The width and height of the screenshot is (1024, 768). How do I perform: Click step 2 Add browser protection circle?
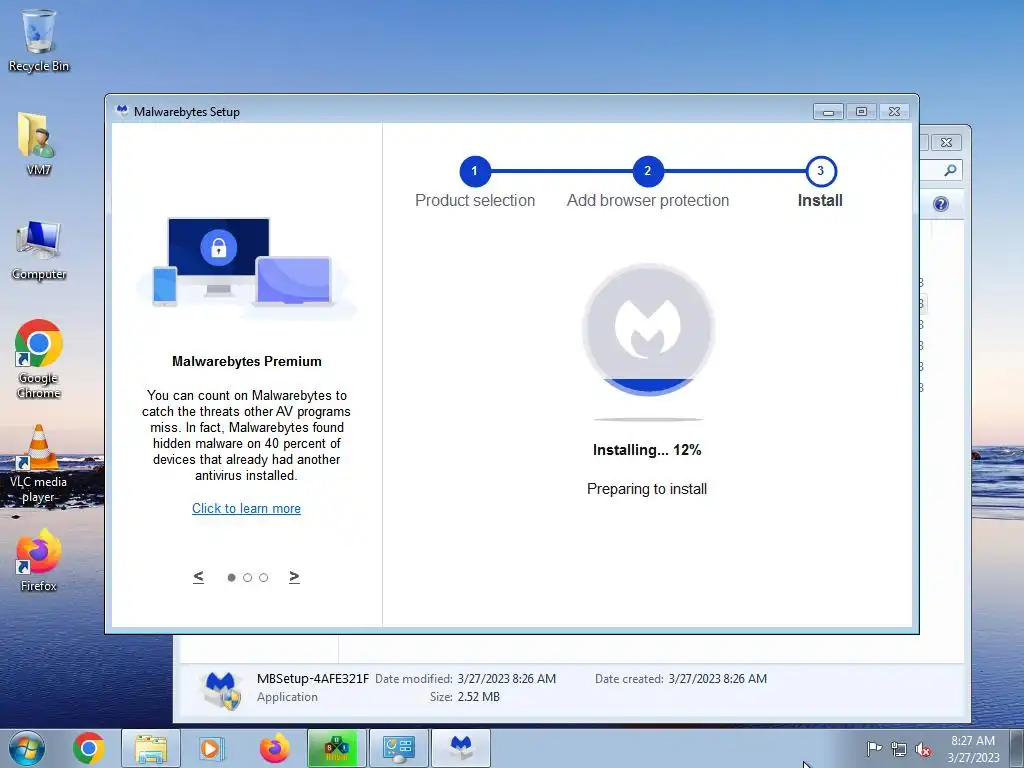[x=648, y=171]
